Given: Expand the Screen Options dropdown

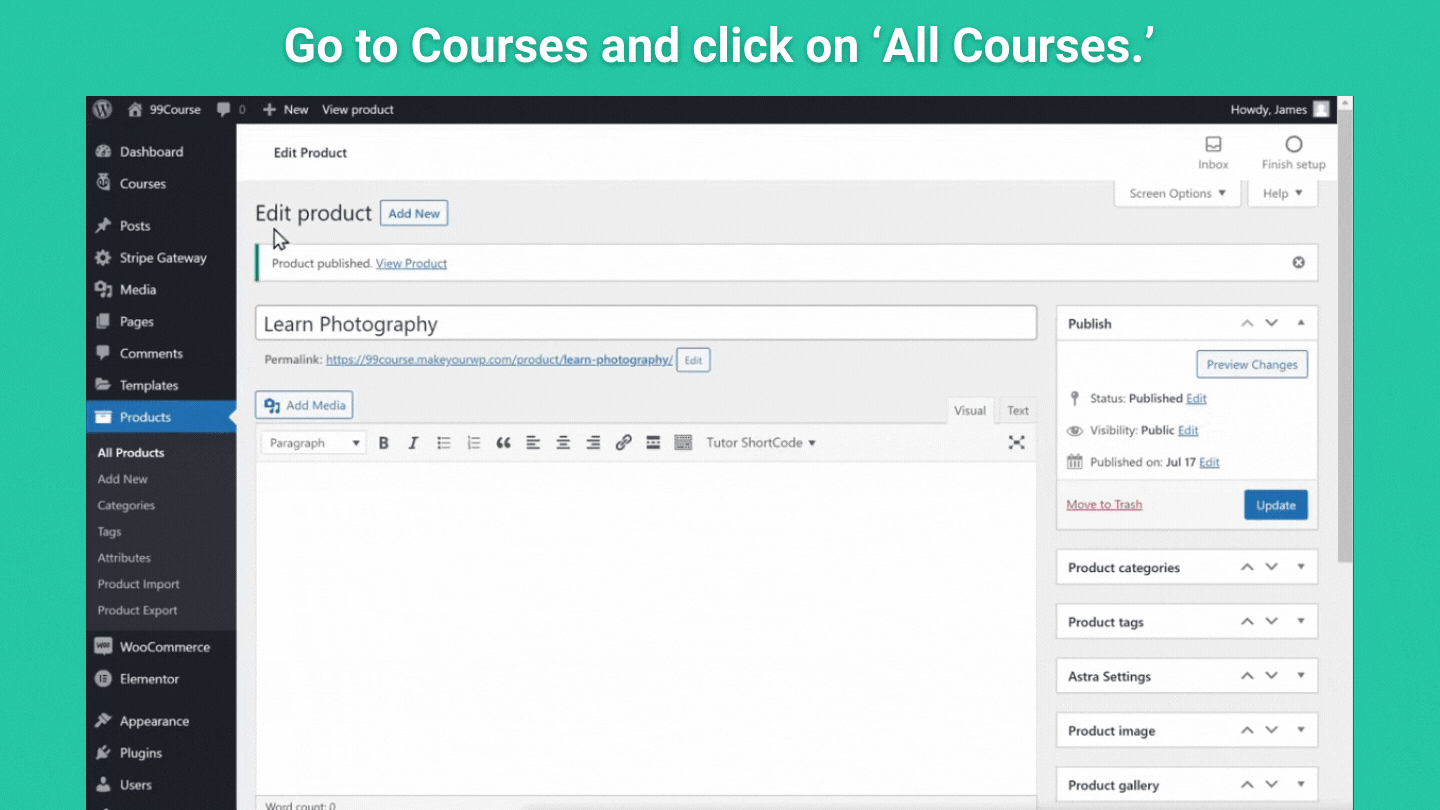Looking at the screenshot, I should pos(1177,194).
